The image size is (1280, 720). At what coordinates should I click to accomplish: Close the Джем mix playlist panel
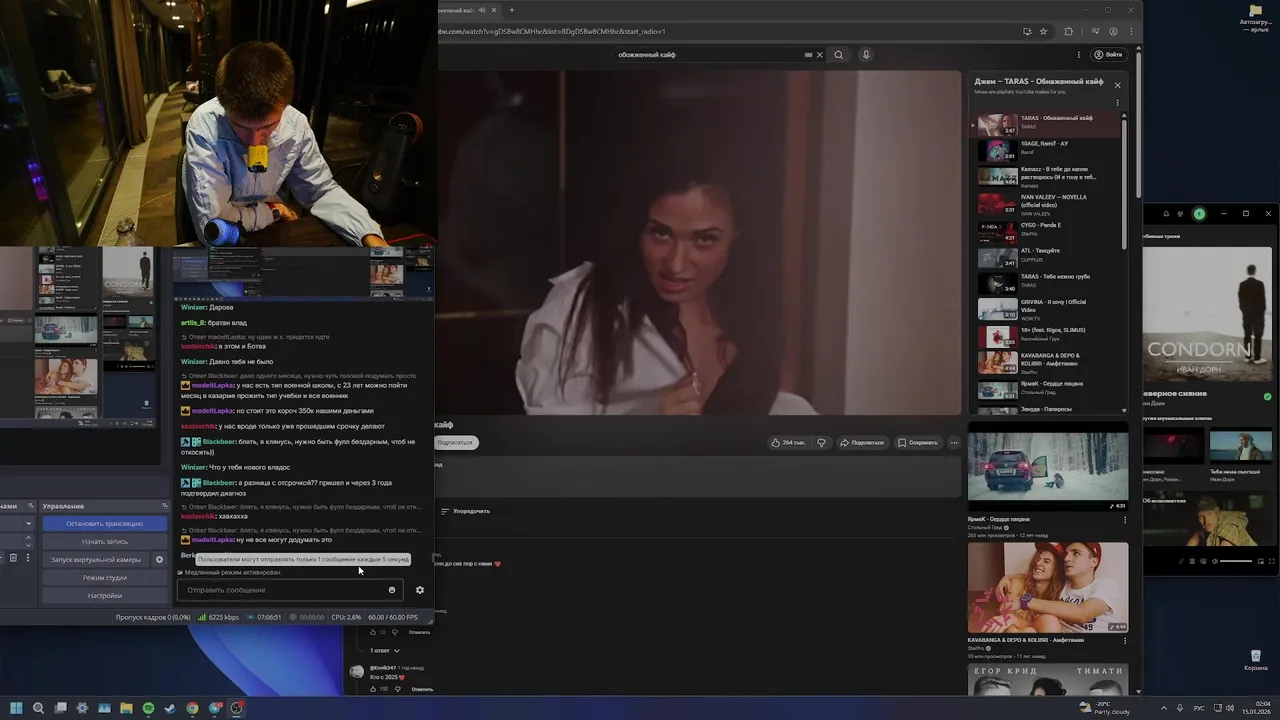pyautogui.click(x=1117, y=85)
